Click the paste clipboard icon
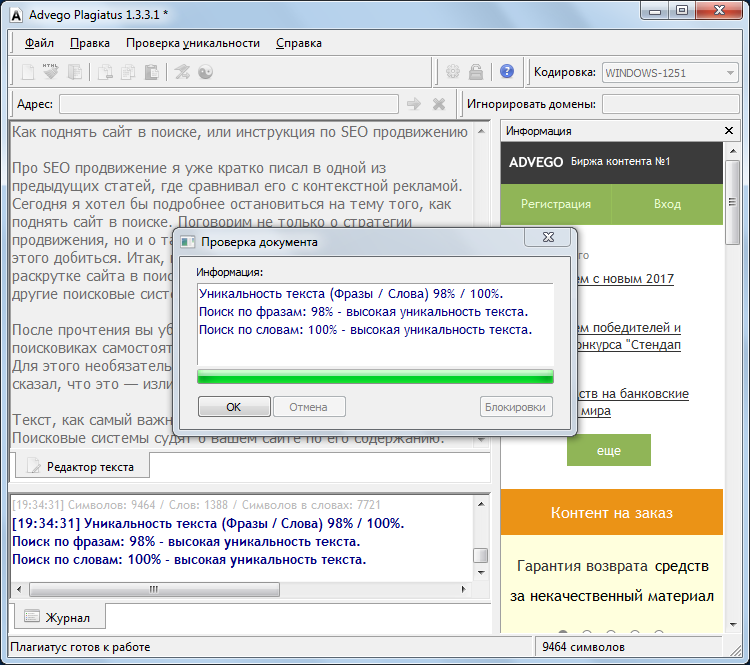 (152, 72)
